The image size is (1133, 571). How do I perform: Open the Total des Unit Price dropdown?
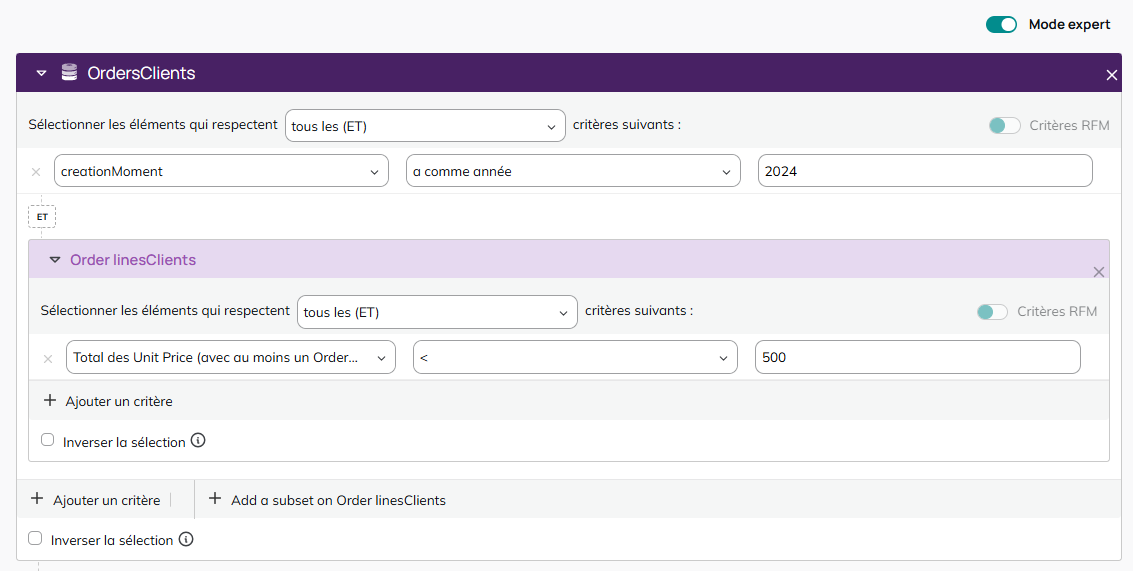click(231, 357)
